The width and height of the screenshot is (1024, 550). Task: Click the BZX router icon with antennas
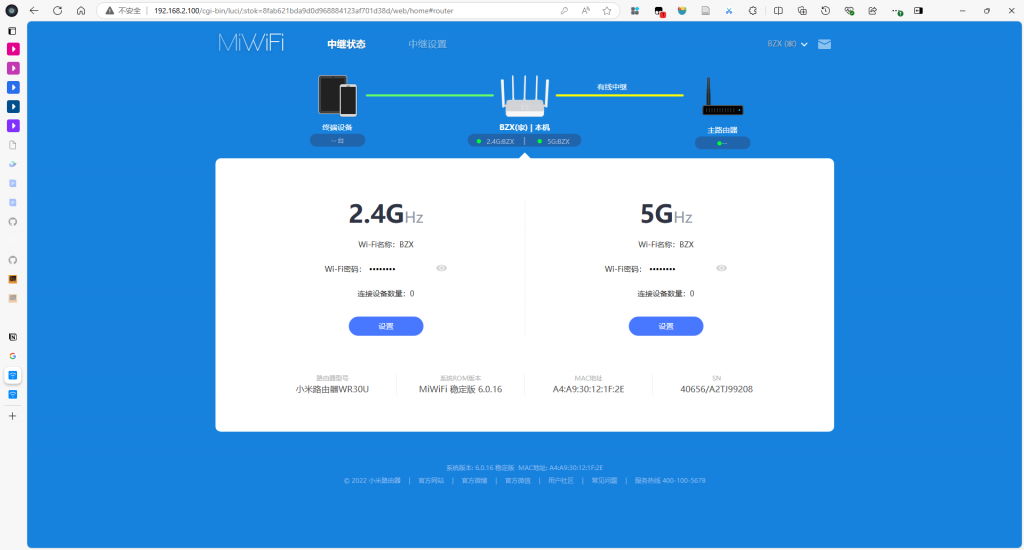[524, 96]
